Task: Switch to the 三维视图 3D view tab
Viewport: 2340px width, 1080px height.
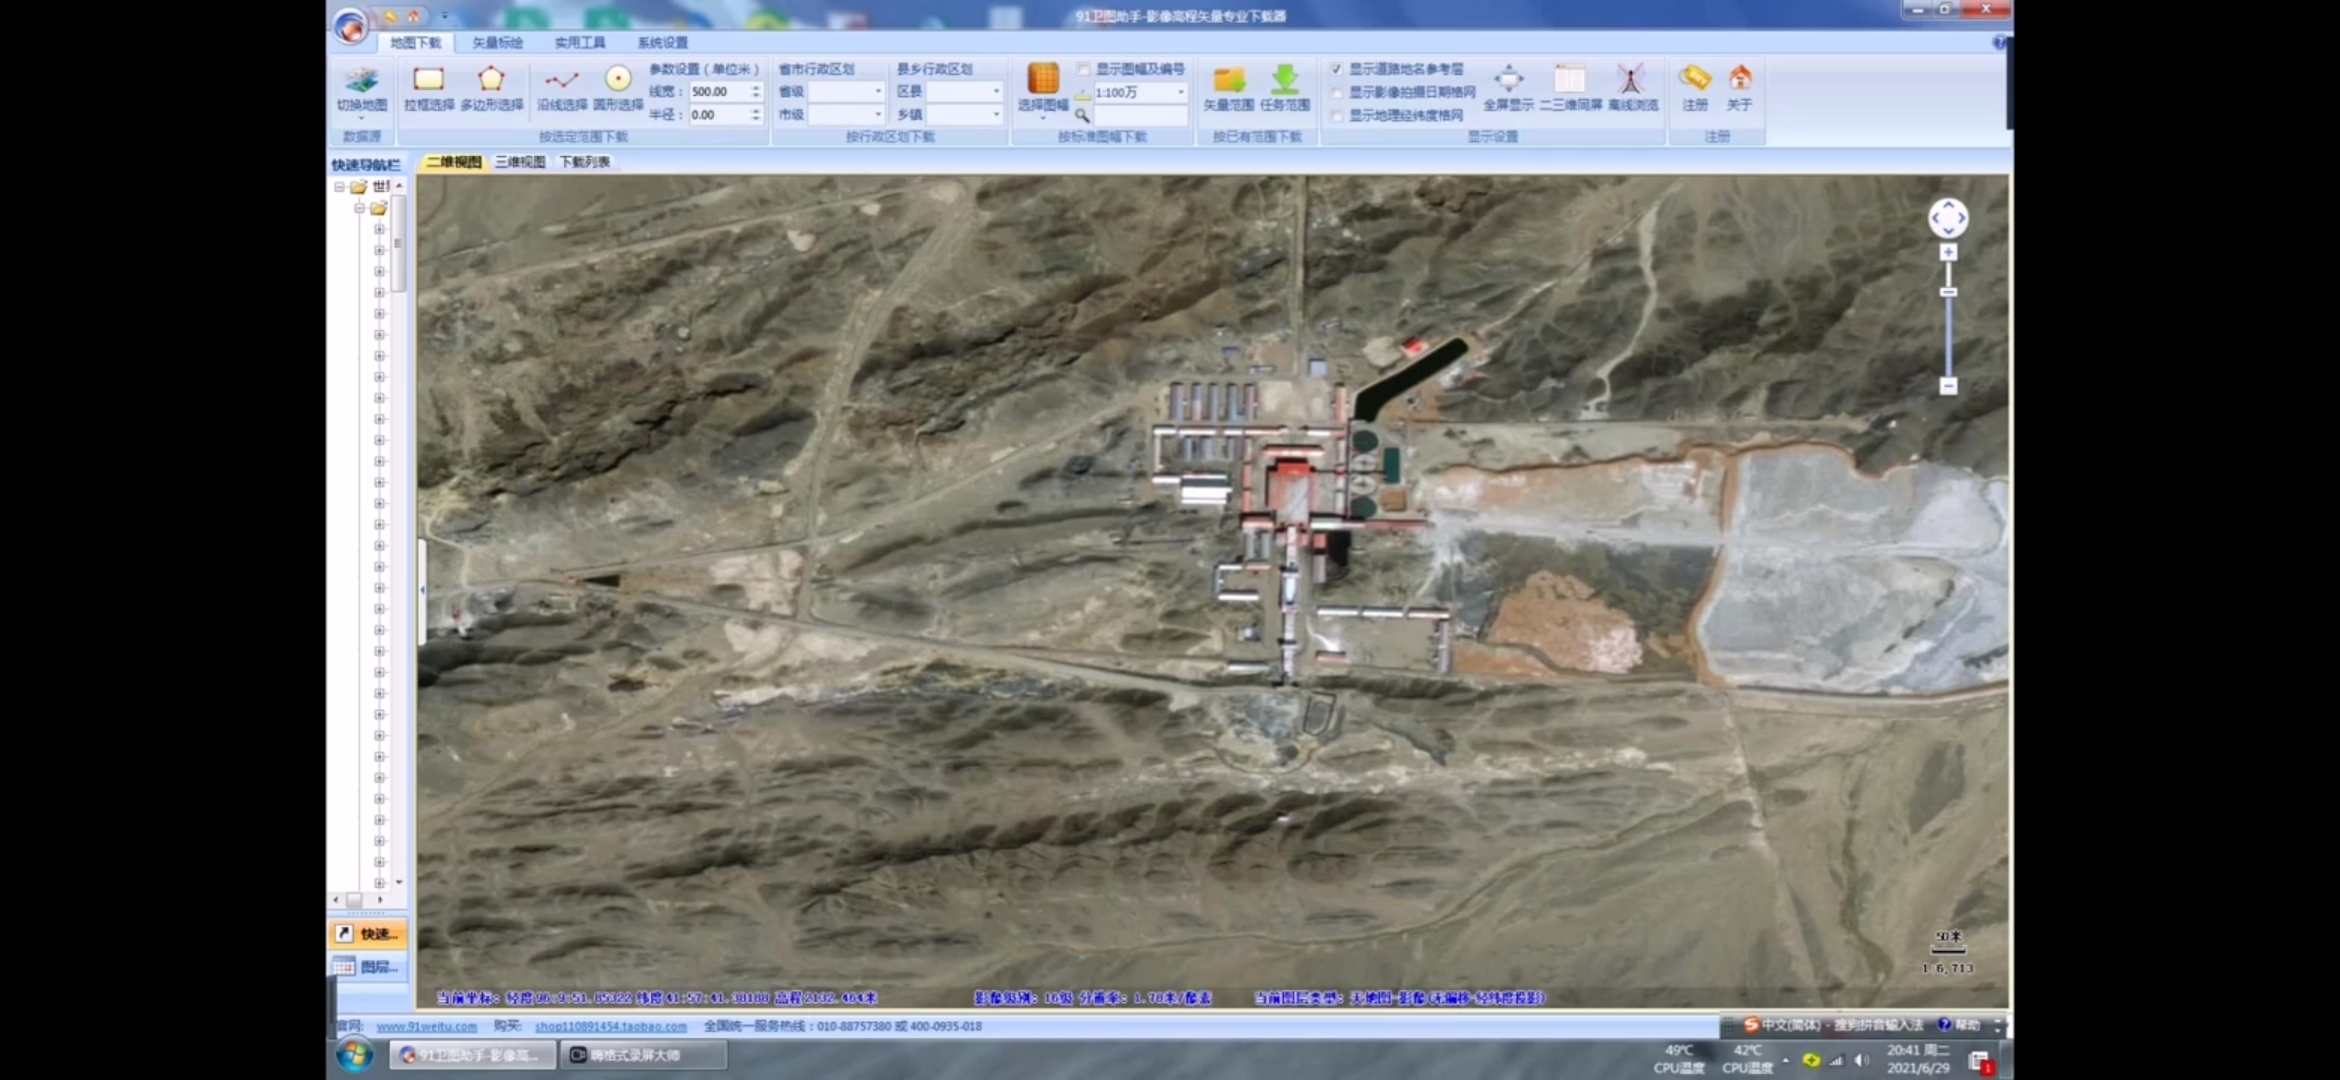Action: click(520, 162)
